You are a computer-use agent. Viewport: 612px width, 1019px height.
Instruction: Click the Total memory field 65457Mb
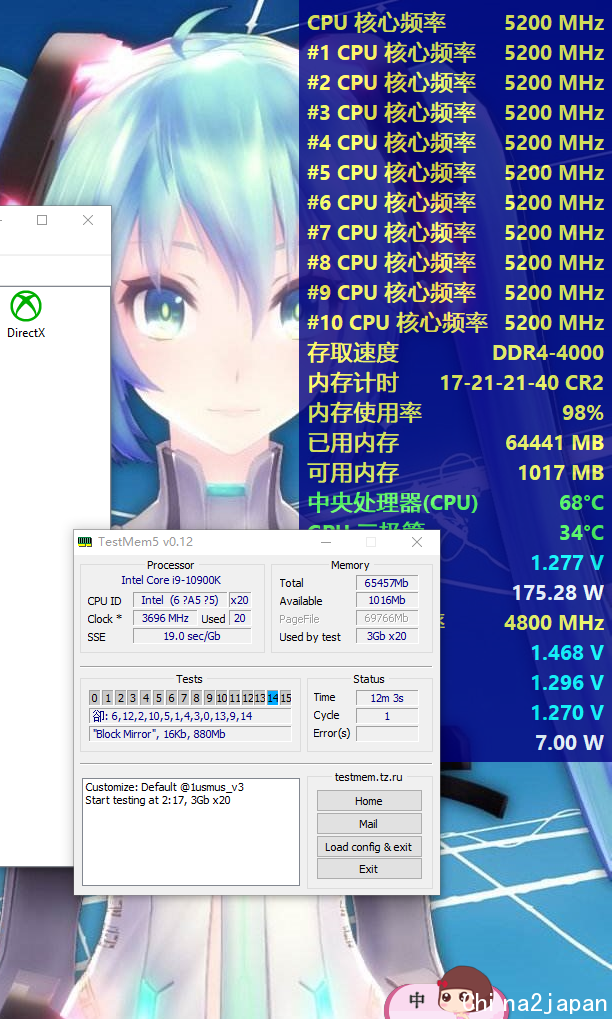[x=387, y=583]
